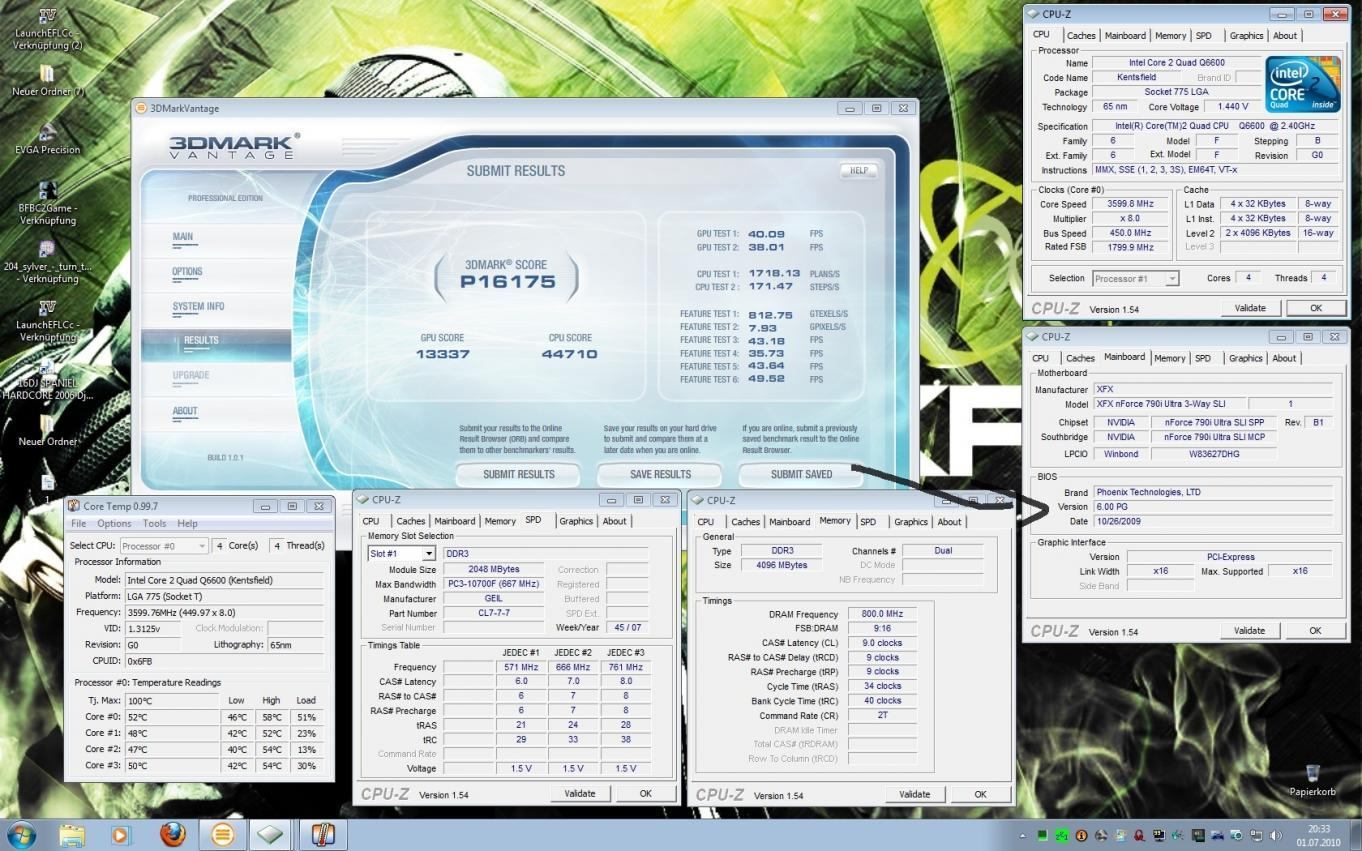
Task: Open the File menu in Core Temp
Action: pos(79,523)
